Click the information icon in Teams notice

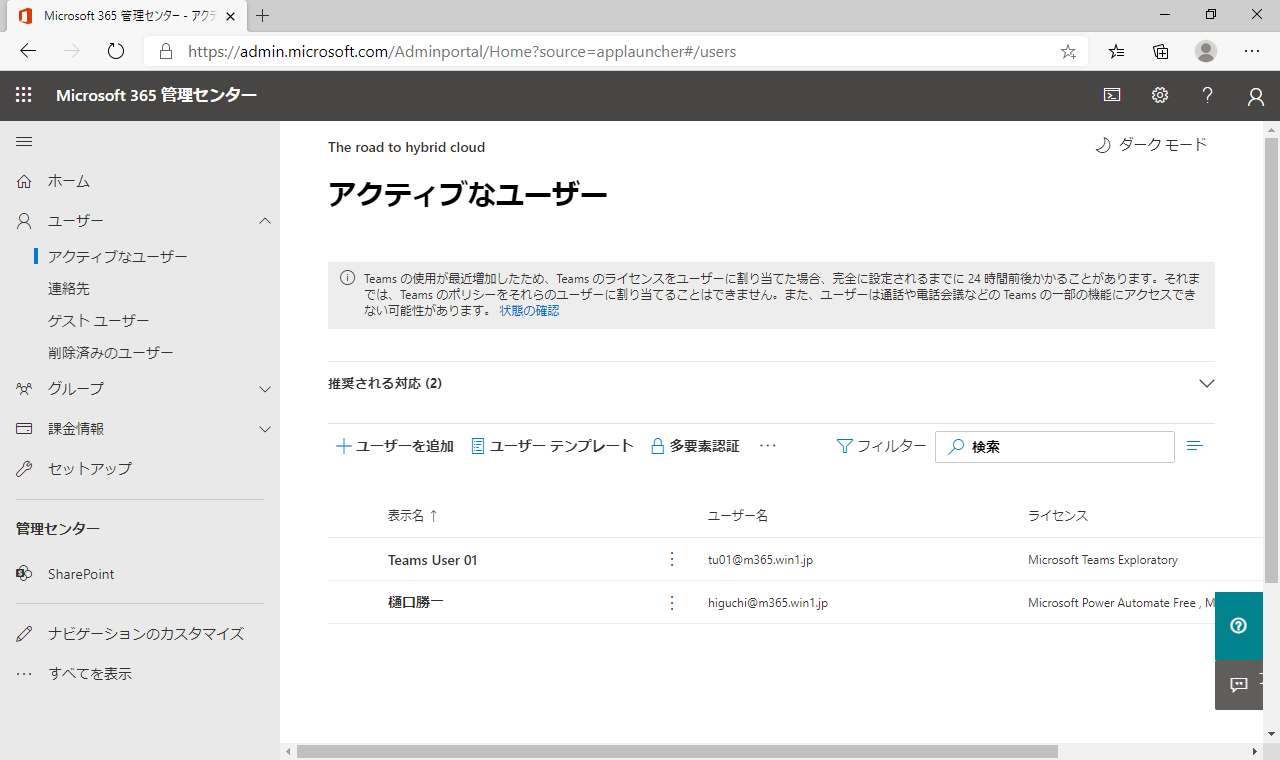coord(347,278)
